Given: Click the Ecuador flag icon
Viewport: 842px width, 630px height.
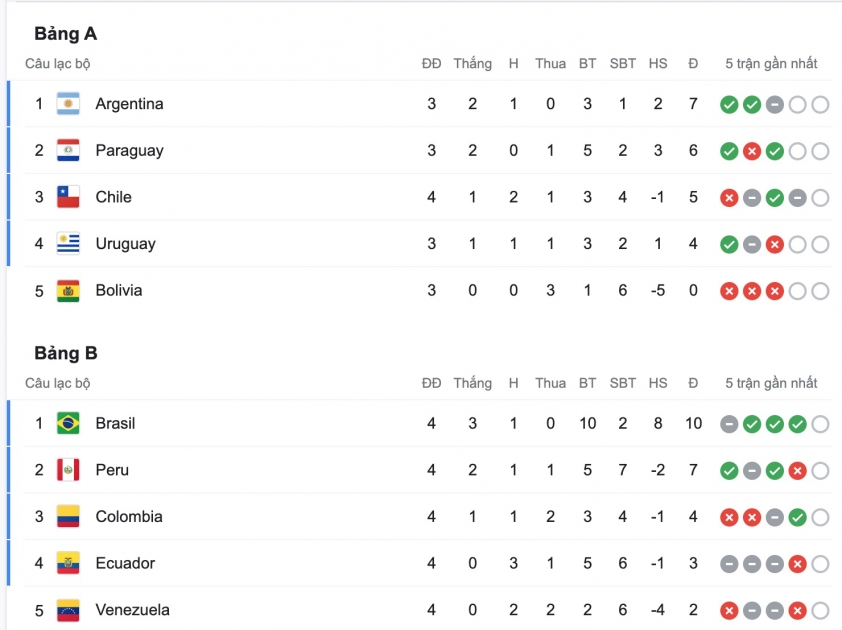Looking at the screenshot, I should [68, 563].
